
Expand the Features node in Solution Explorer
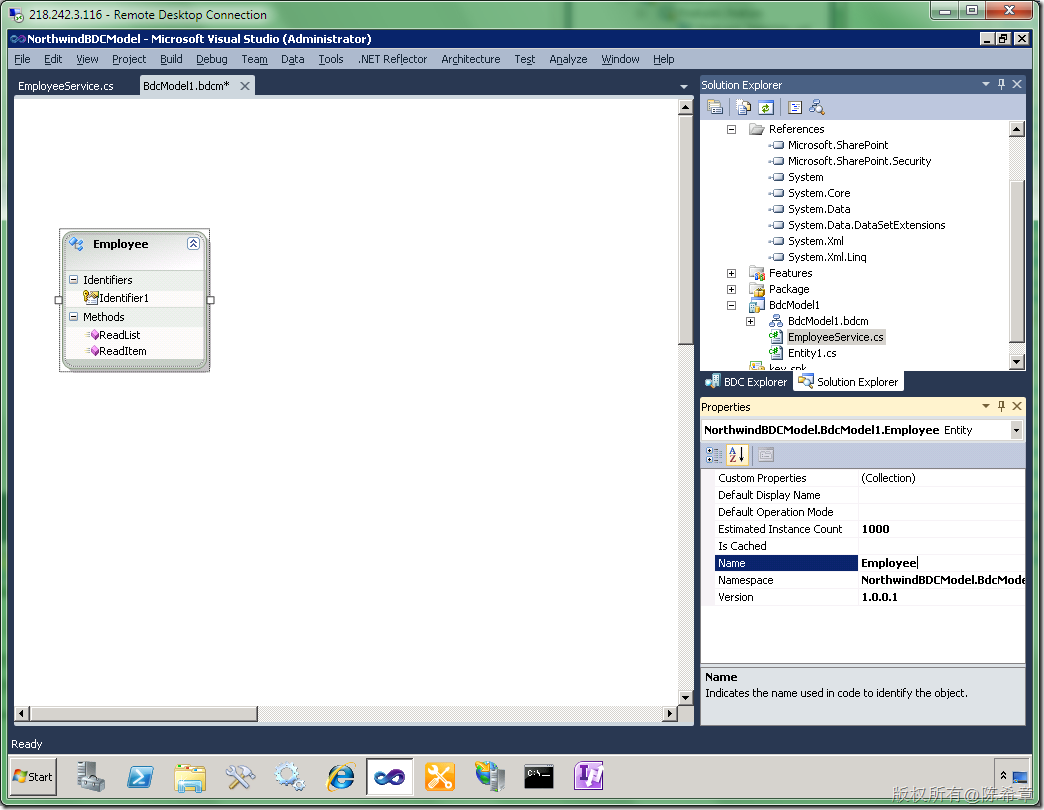(731, 273)
